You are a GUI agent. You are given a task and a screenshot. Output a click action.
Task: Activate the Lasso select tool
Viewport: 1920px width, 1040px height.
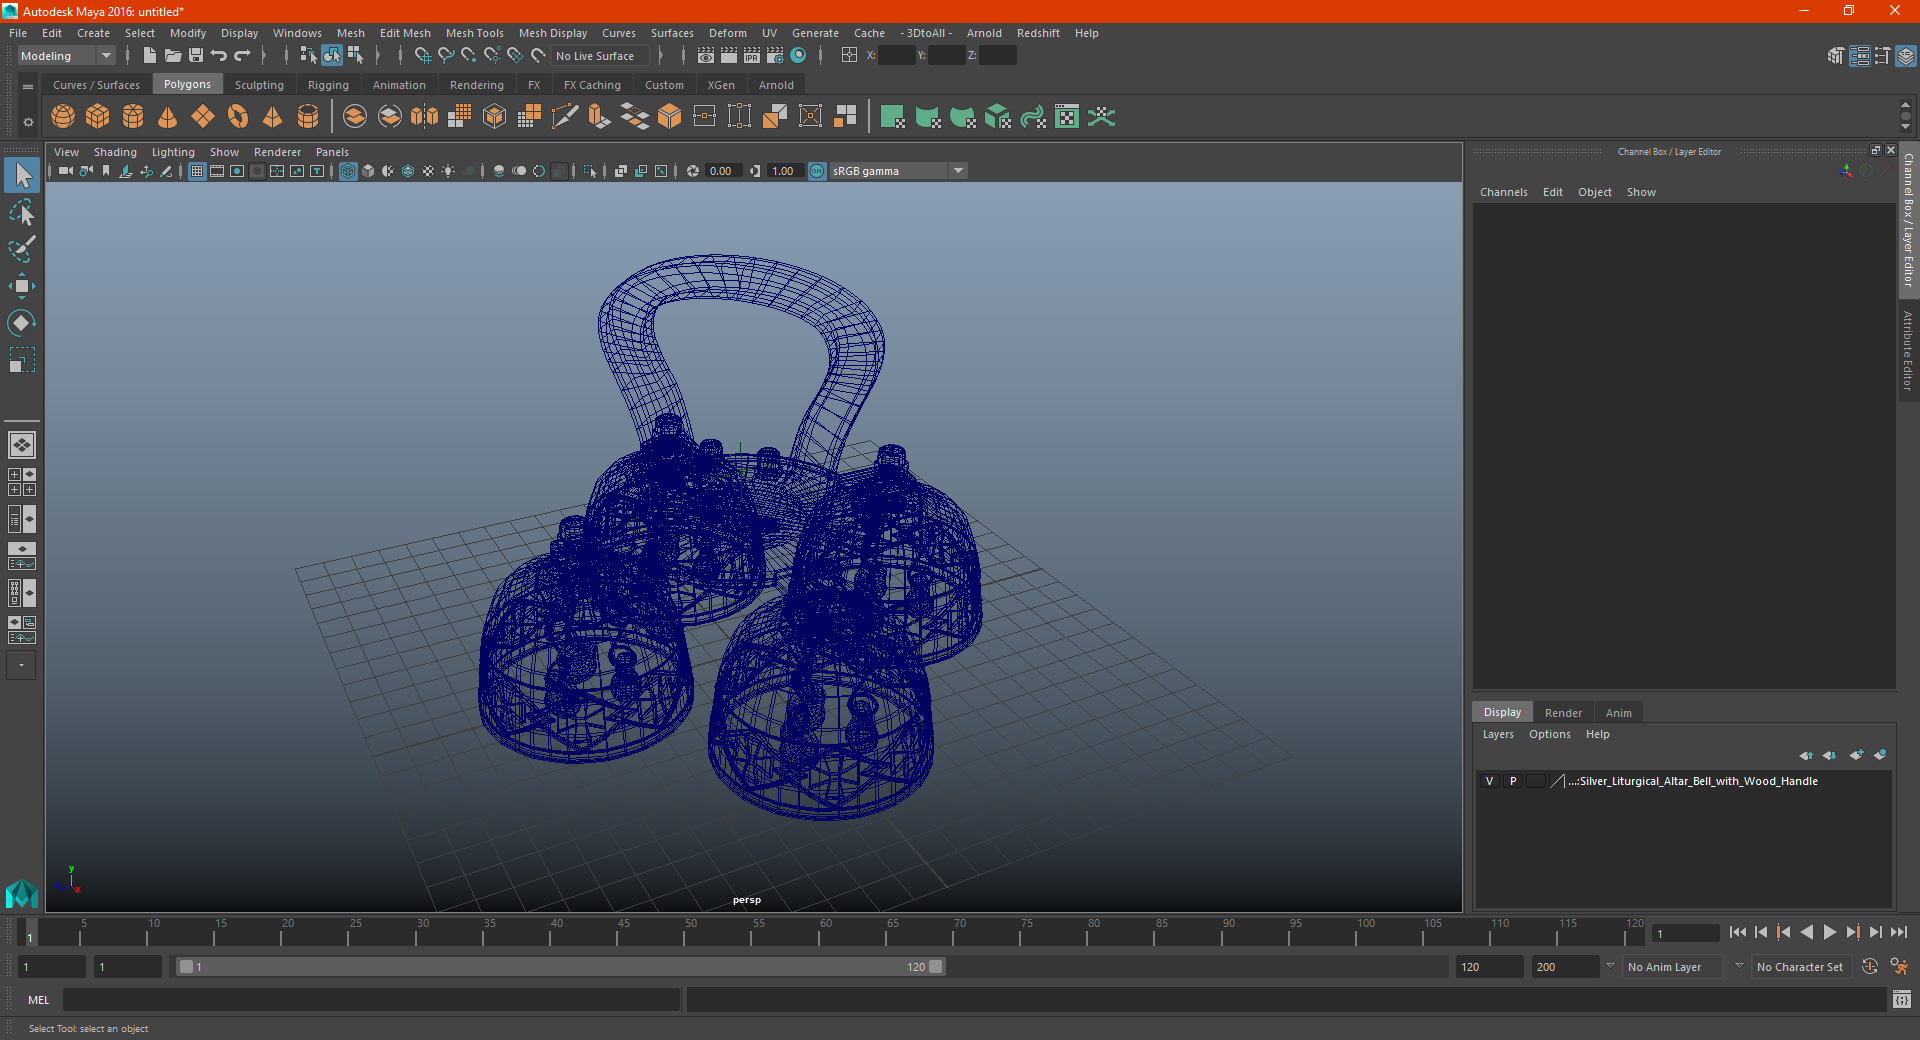[21, 212]
